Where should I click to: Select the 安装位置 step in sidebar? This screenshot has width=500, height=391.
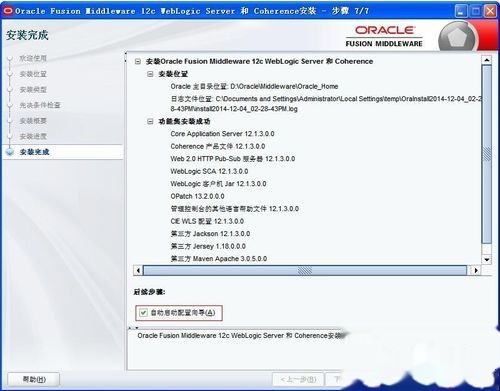(33, 74)
